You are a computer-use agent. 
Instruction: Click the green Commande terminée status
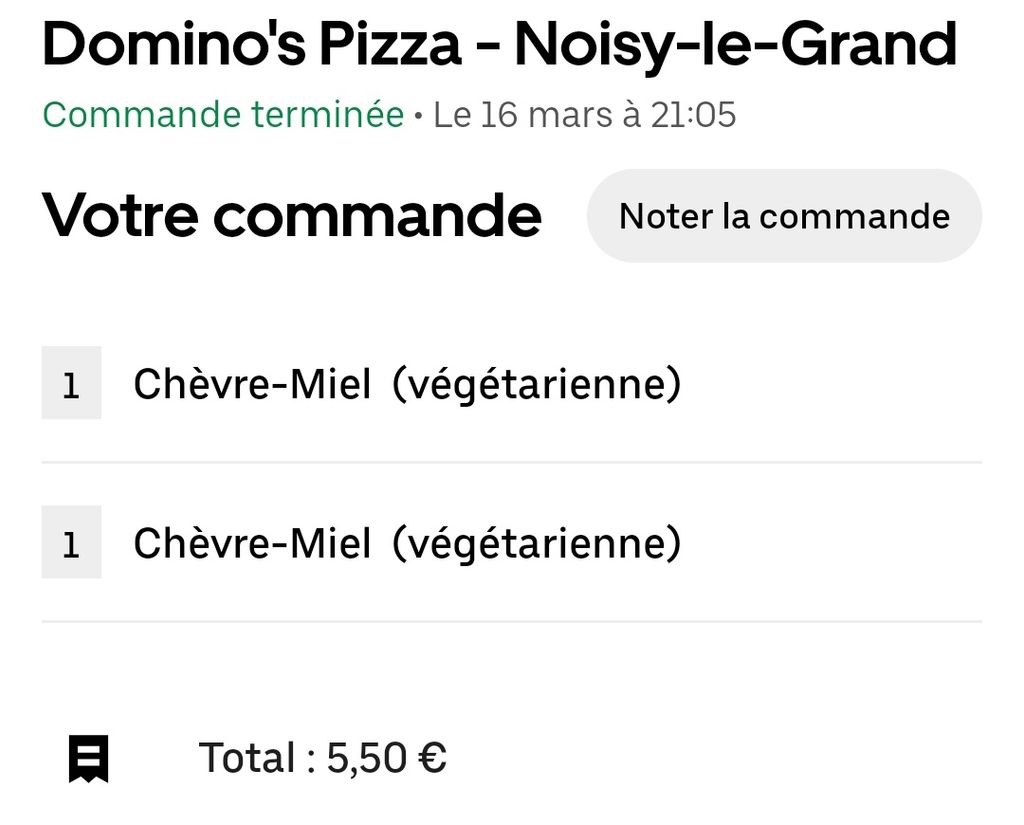point(223,115)
